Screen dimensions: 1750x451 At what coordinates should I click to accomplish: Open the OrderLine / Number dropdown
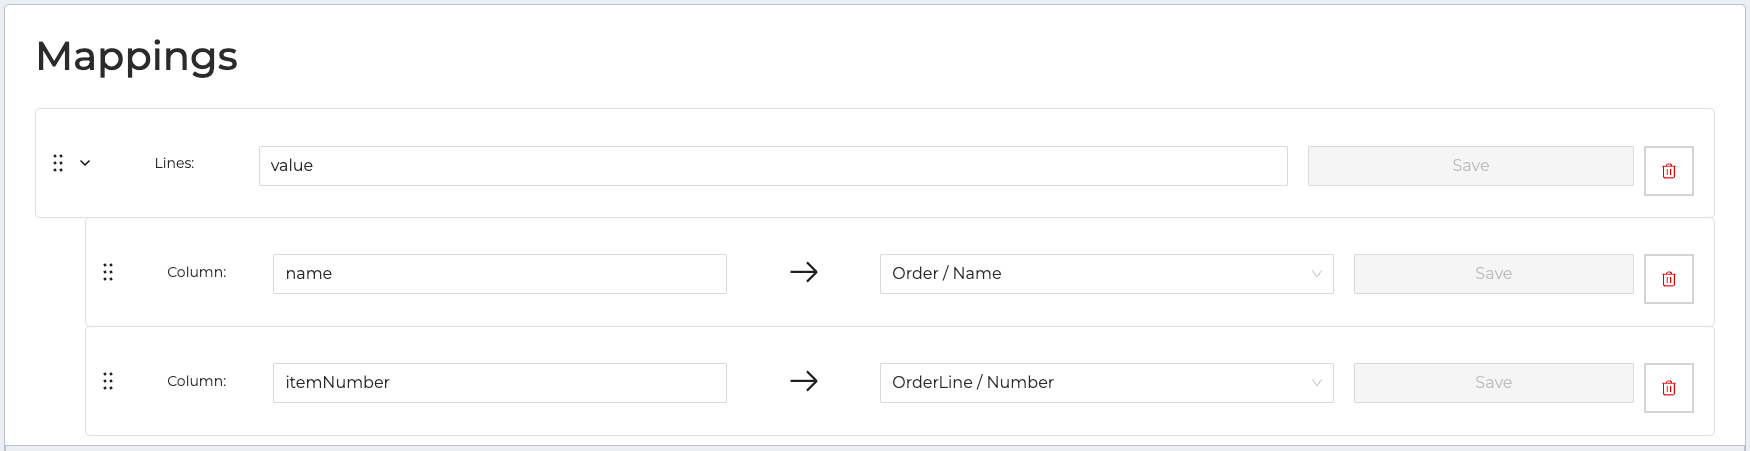pyautogui.click(x=1106, y=383)
